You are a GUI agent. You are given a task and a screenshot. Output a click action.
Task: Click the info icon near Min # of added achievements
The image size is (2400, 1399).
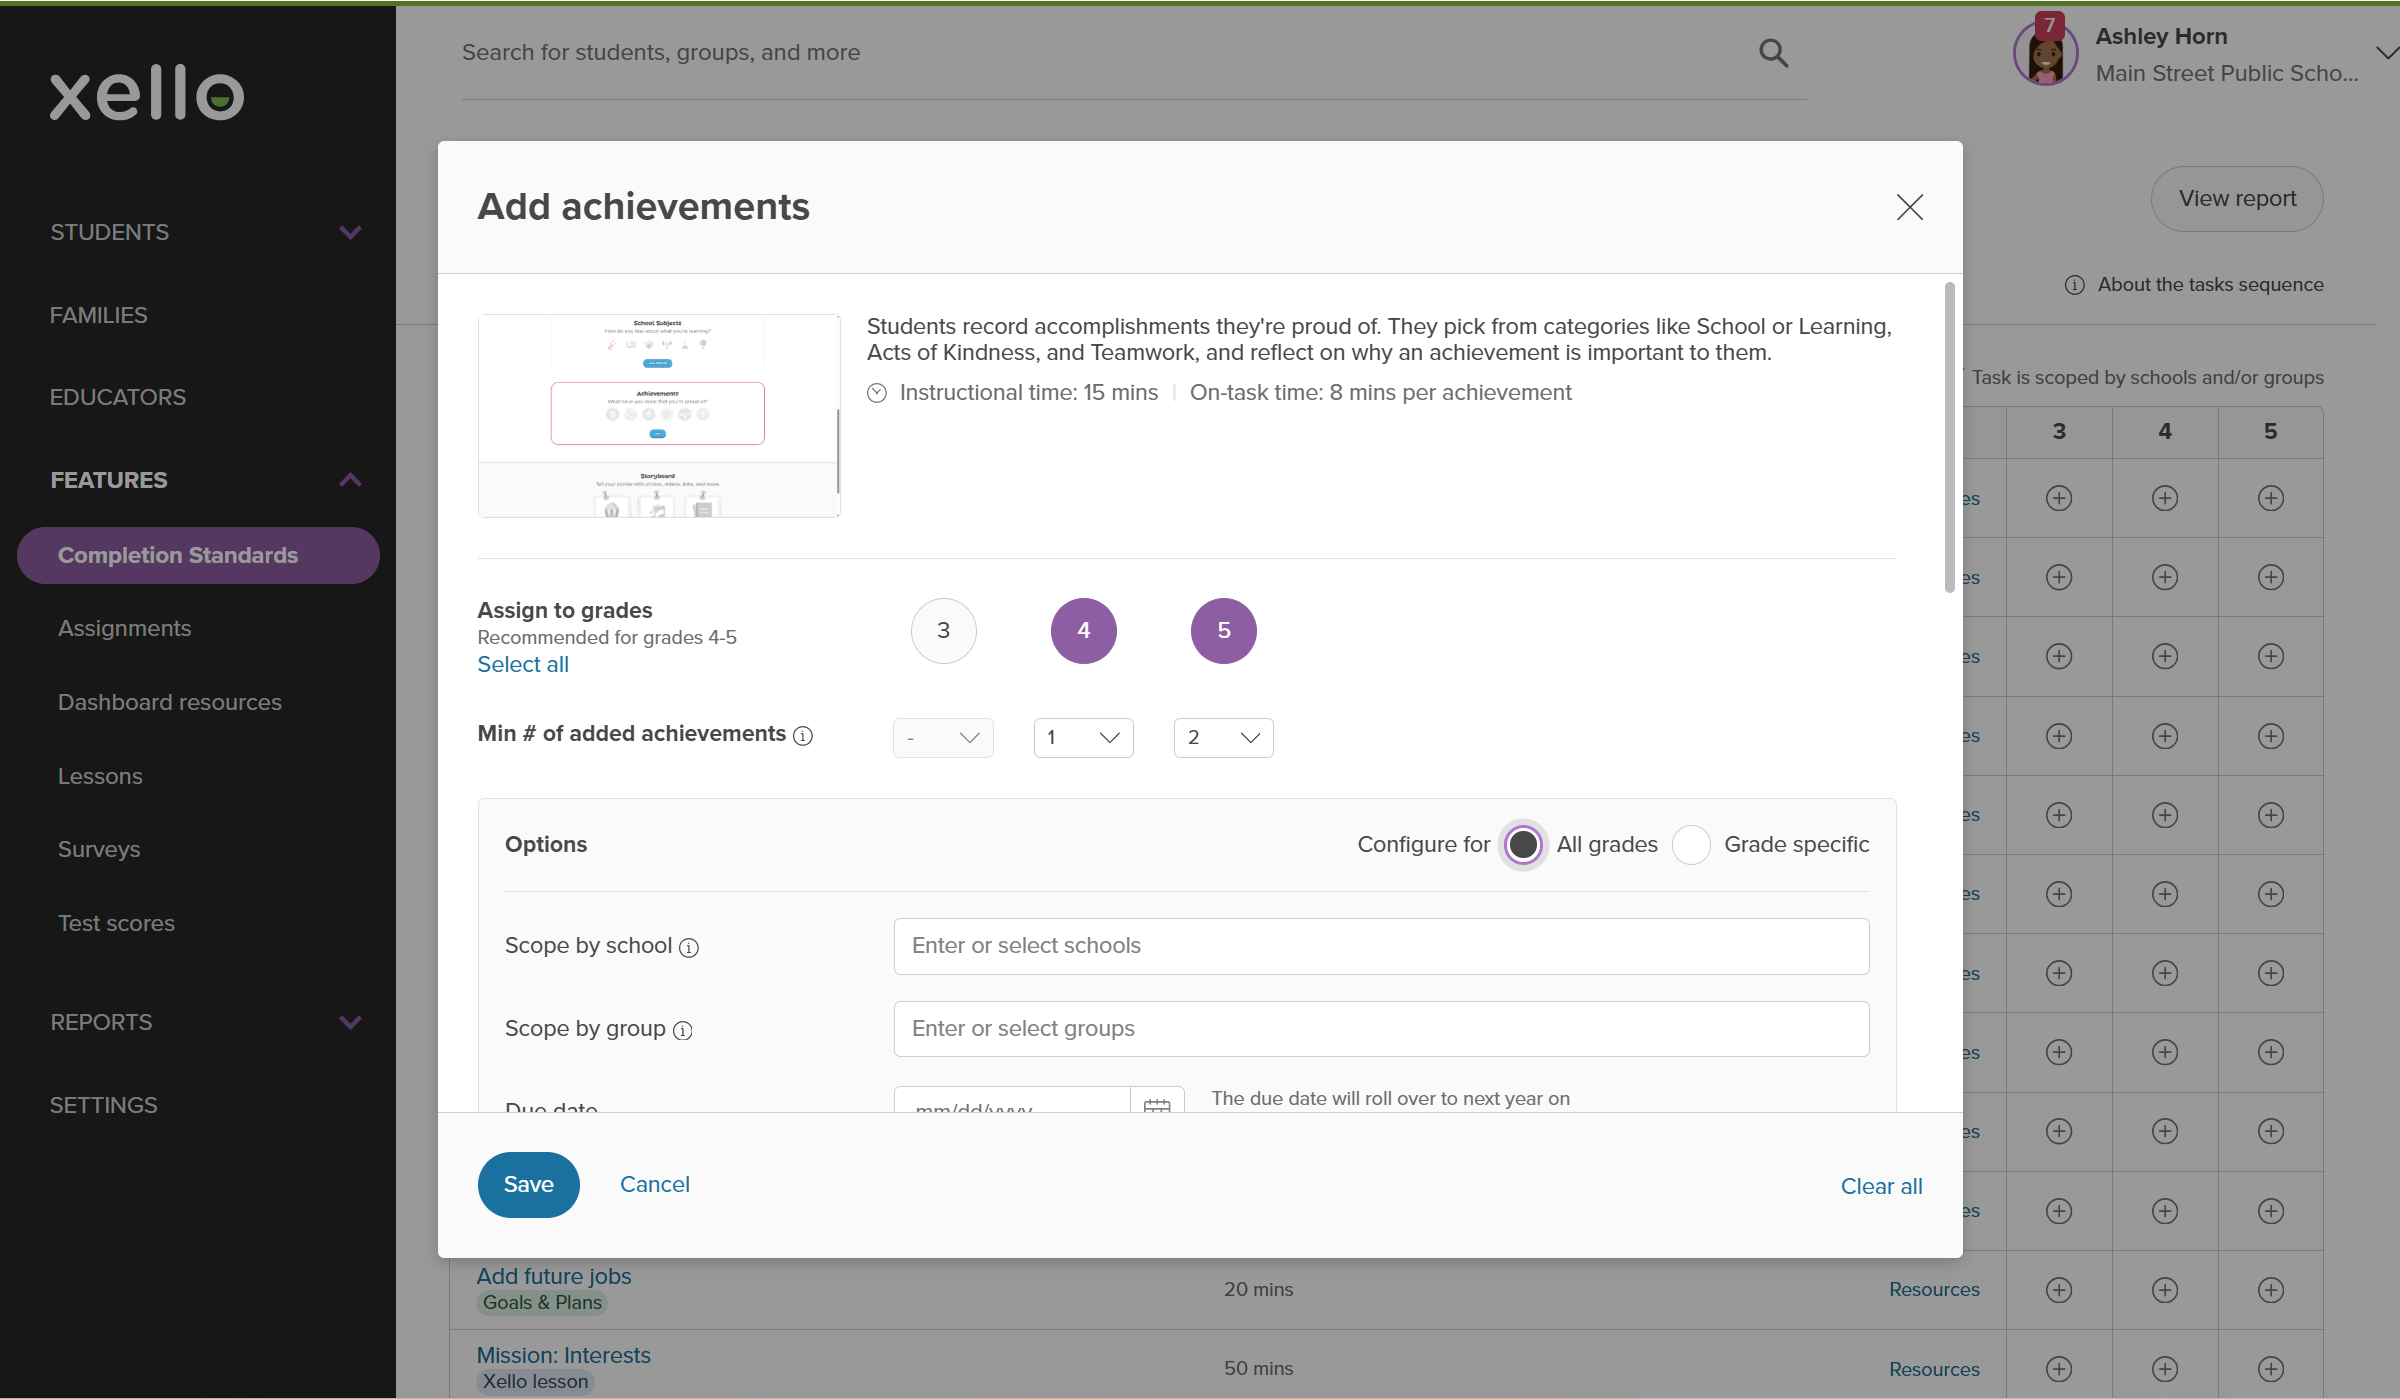(x=802, y=736)
